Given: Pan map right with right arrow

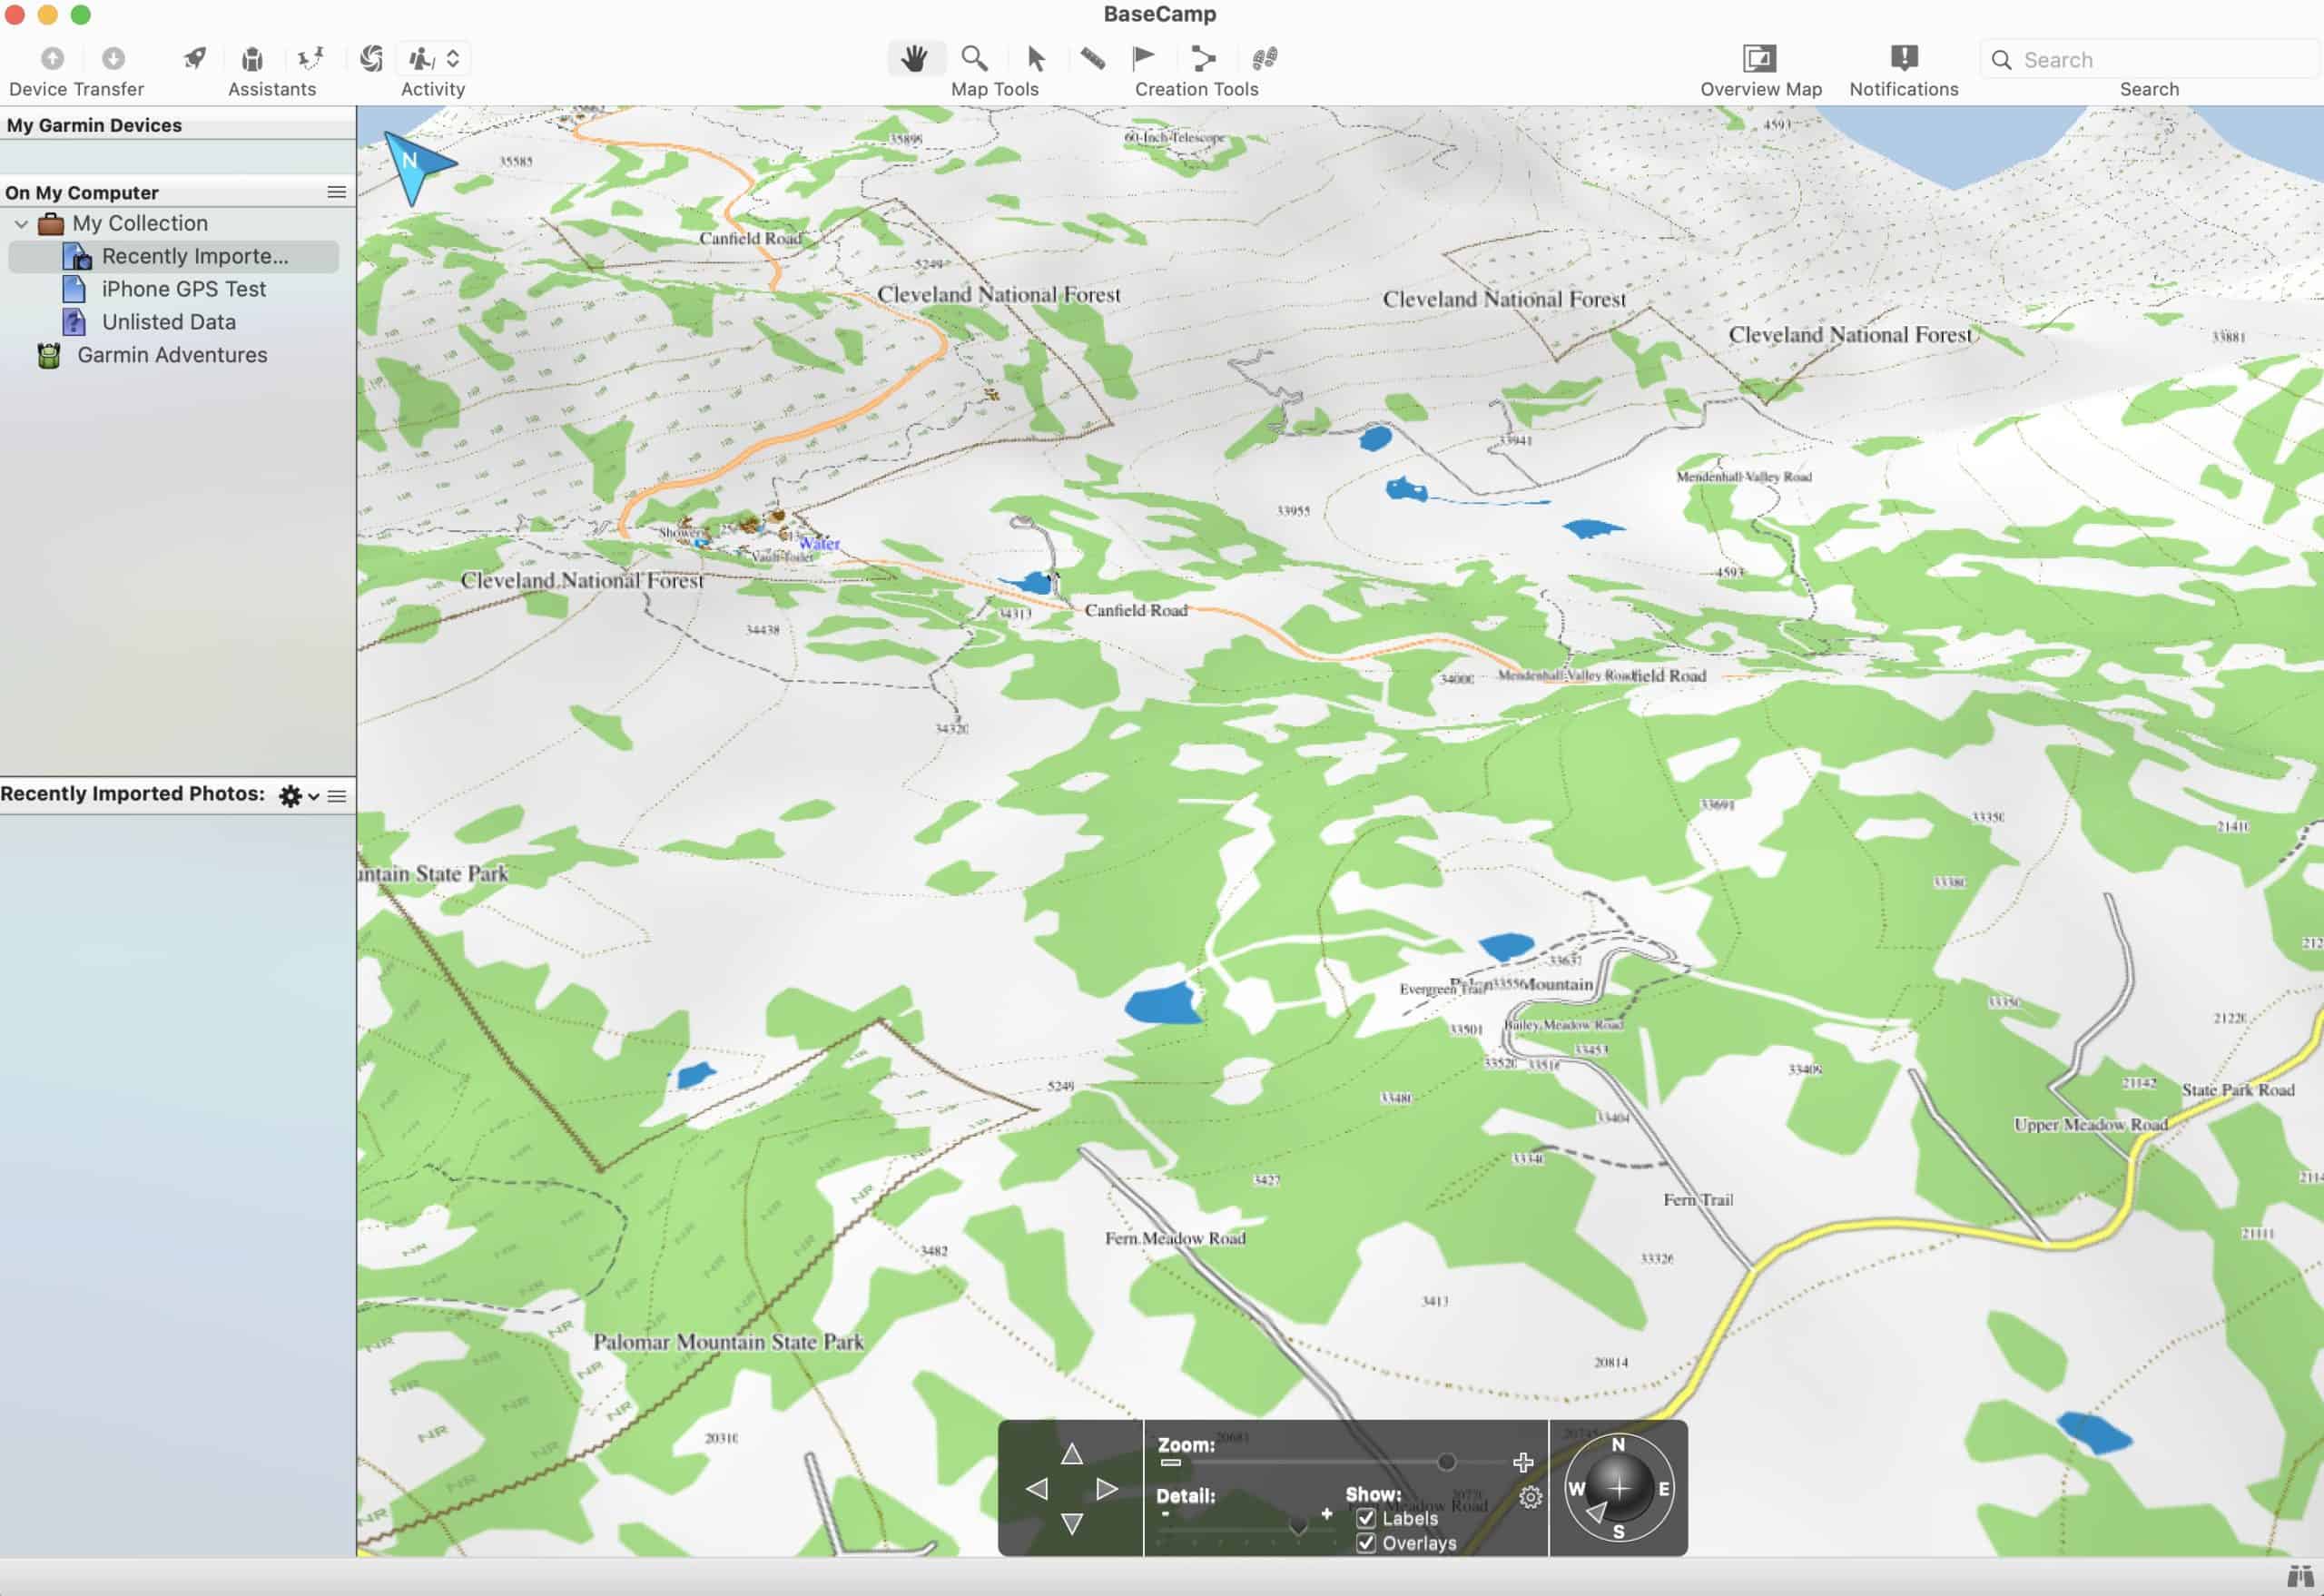Looking at the screenshot, I should pyautogui.click(x=1106, y=1489).
